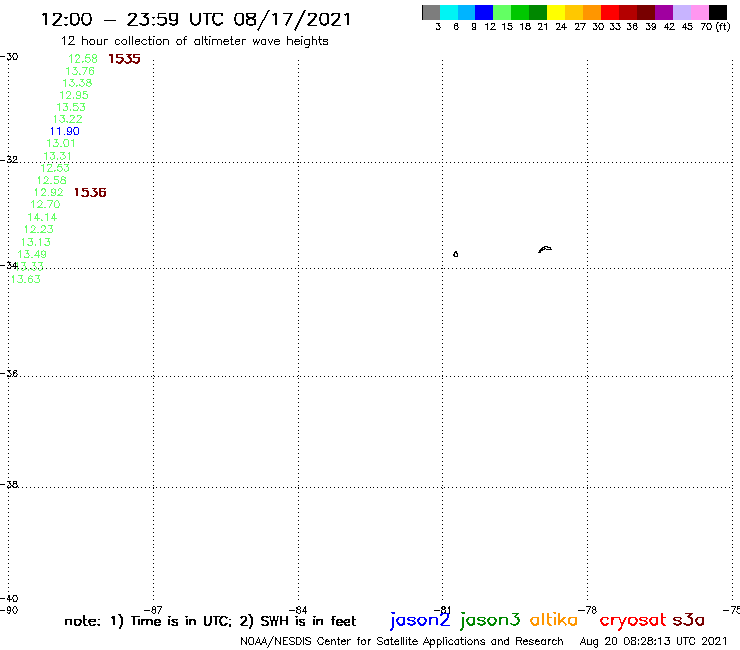Select the '12 hour collection' subtitle
740x650 pixels.
pyautogui.click(x=194, y=42)
